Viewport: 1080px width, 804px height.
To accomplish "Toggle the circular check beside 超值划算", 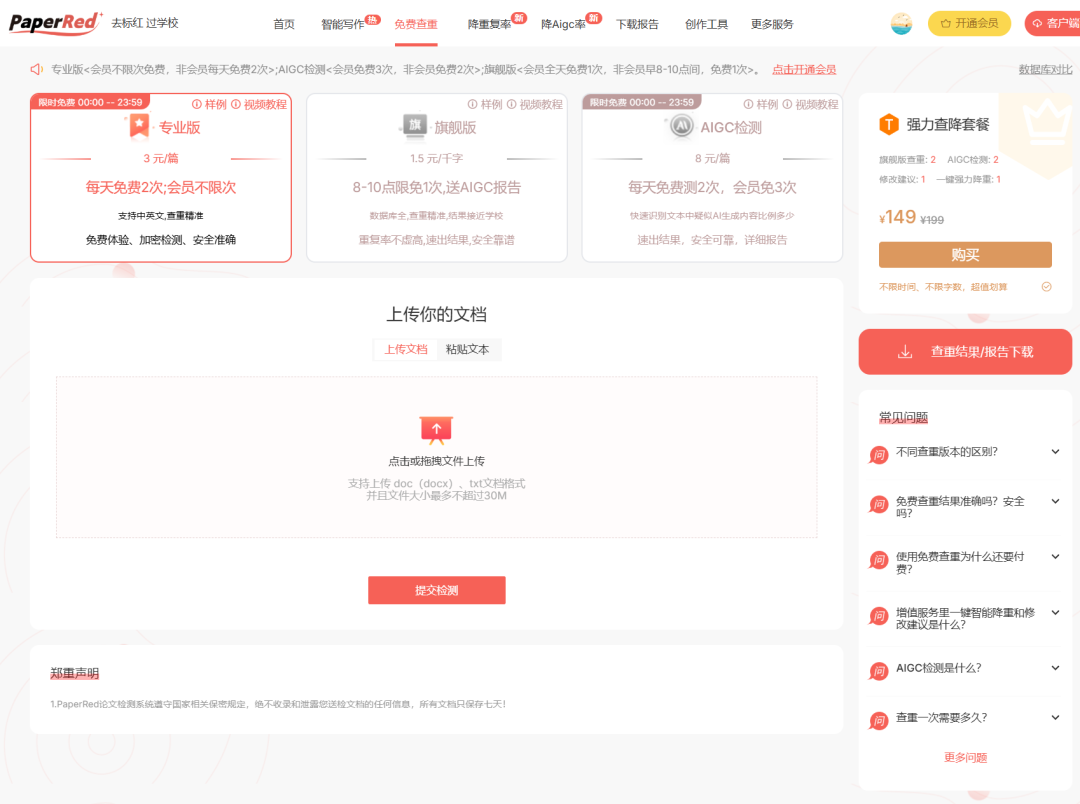I will coord(1046,287).
